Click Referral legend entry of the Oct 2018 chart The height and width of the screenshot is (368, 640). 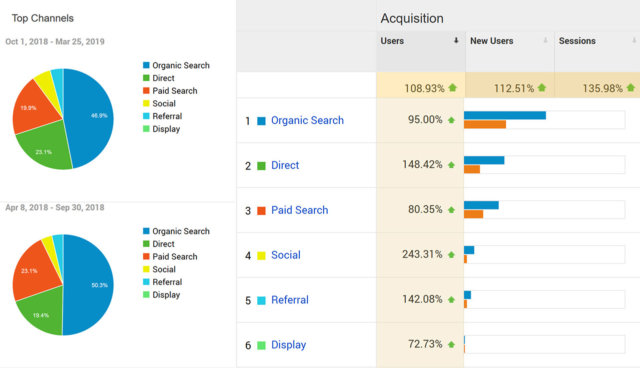[162, 116]
